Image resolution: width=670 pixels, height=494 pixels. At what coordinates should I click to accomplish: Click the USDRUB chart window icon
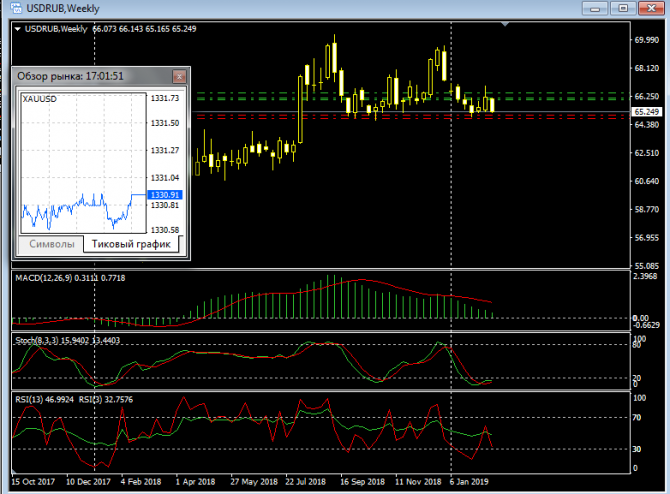16,8
